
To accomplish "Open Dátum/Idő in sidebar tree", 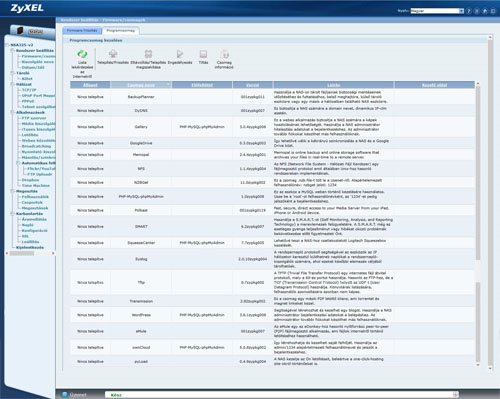I will click(33, 67).
